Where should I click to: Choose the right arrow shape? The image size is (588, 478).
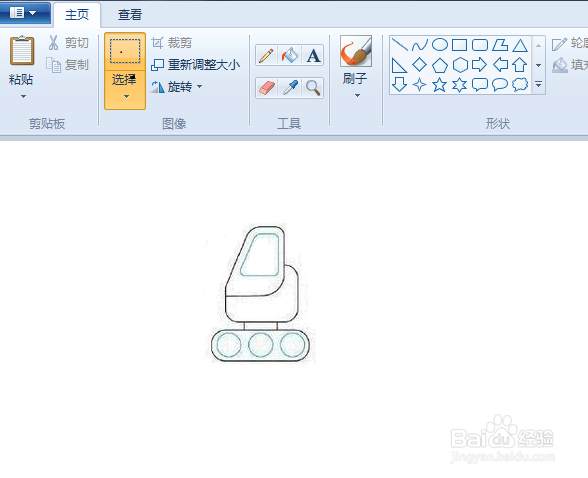480,65
